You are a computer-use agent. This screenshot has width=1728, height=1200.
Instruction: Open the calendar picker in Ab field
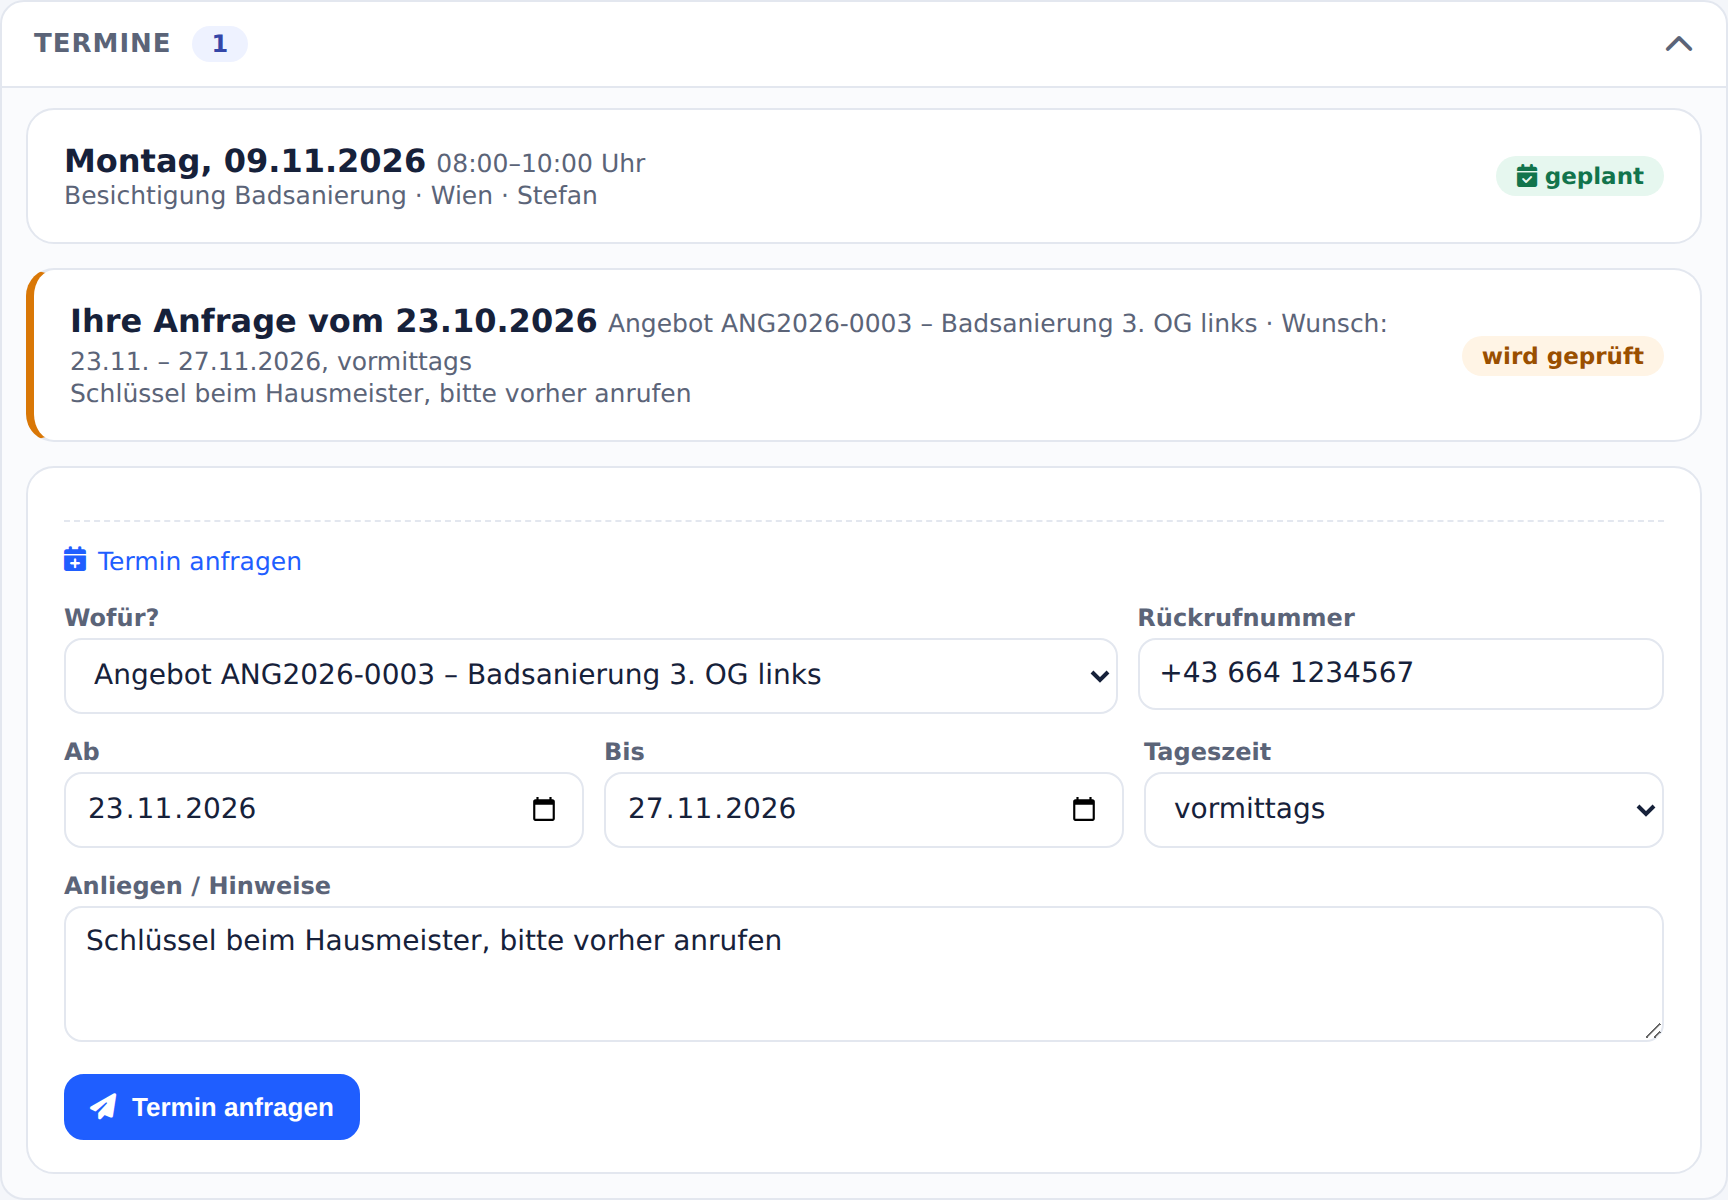544,809
